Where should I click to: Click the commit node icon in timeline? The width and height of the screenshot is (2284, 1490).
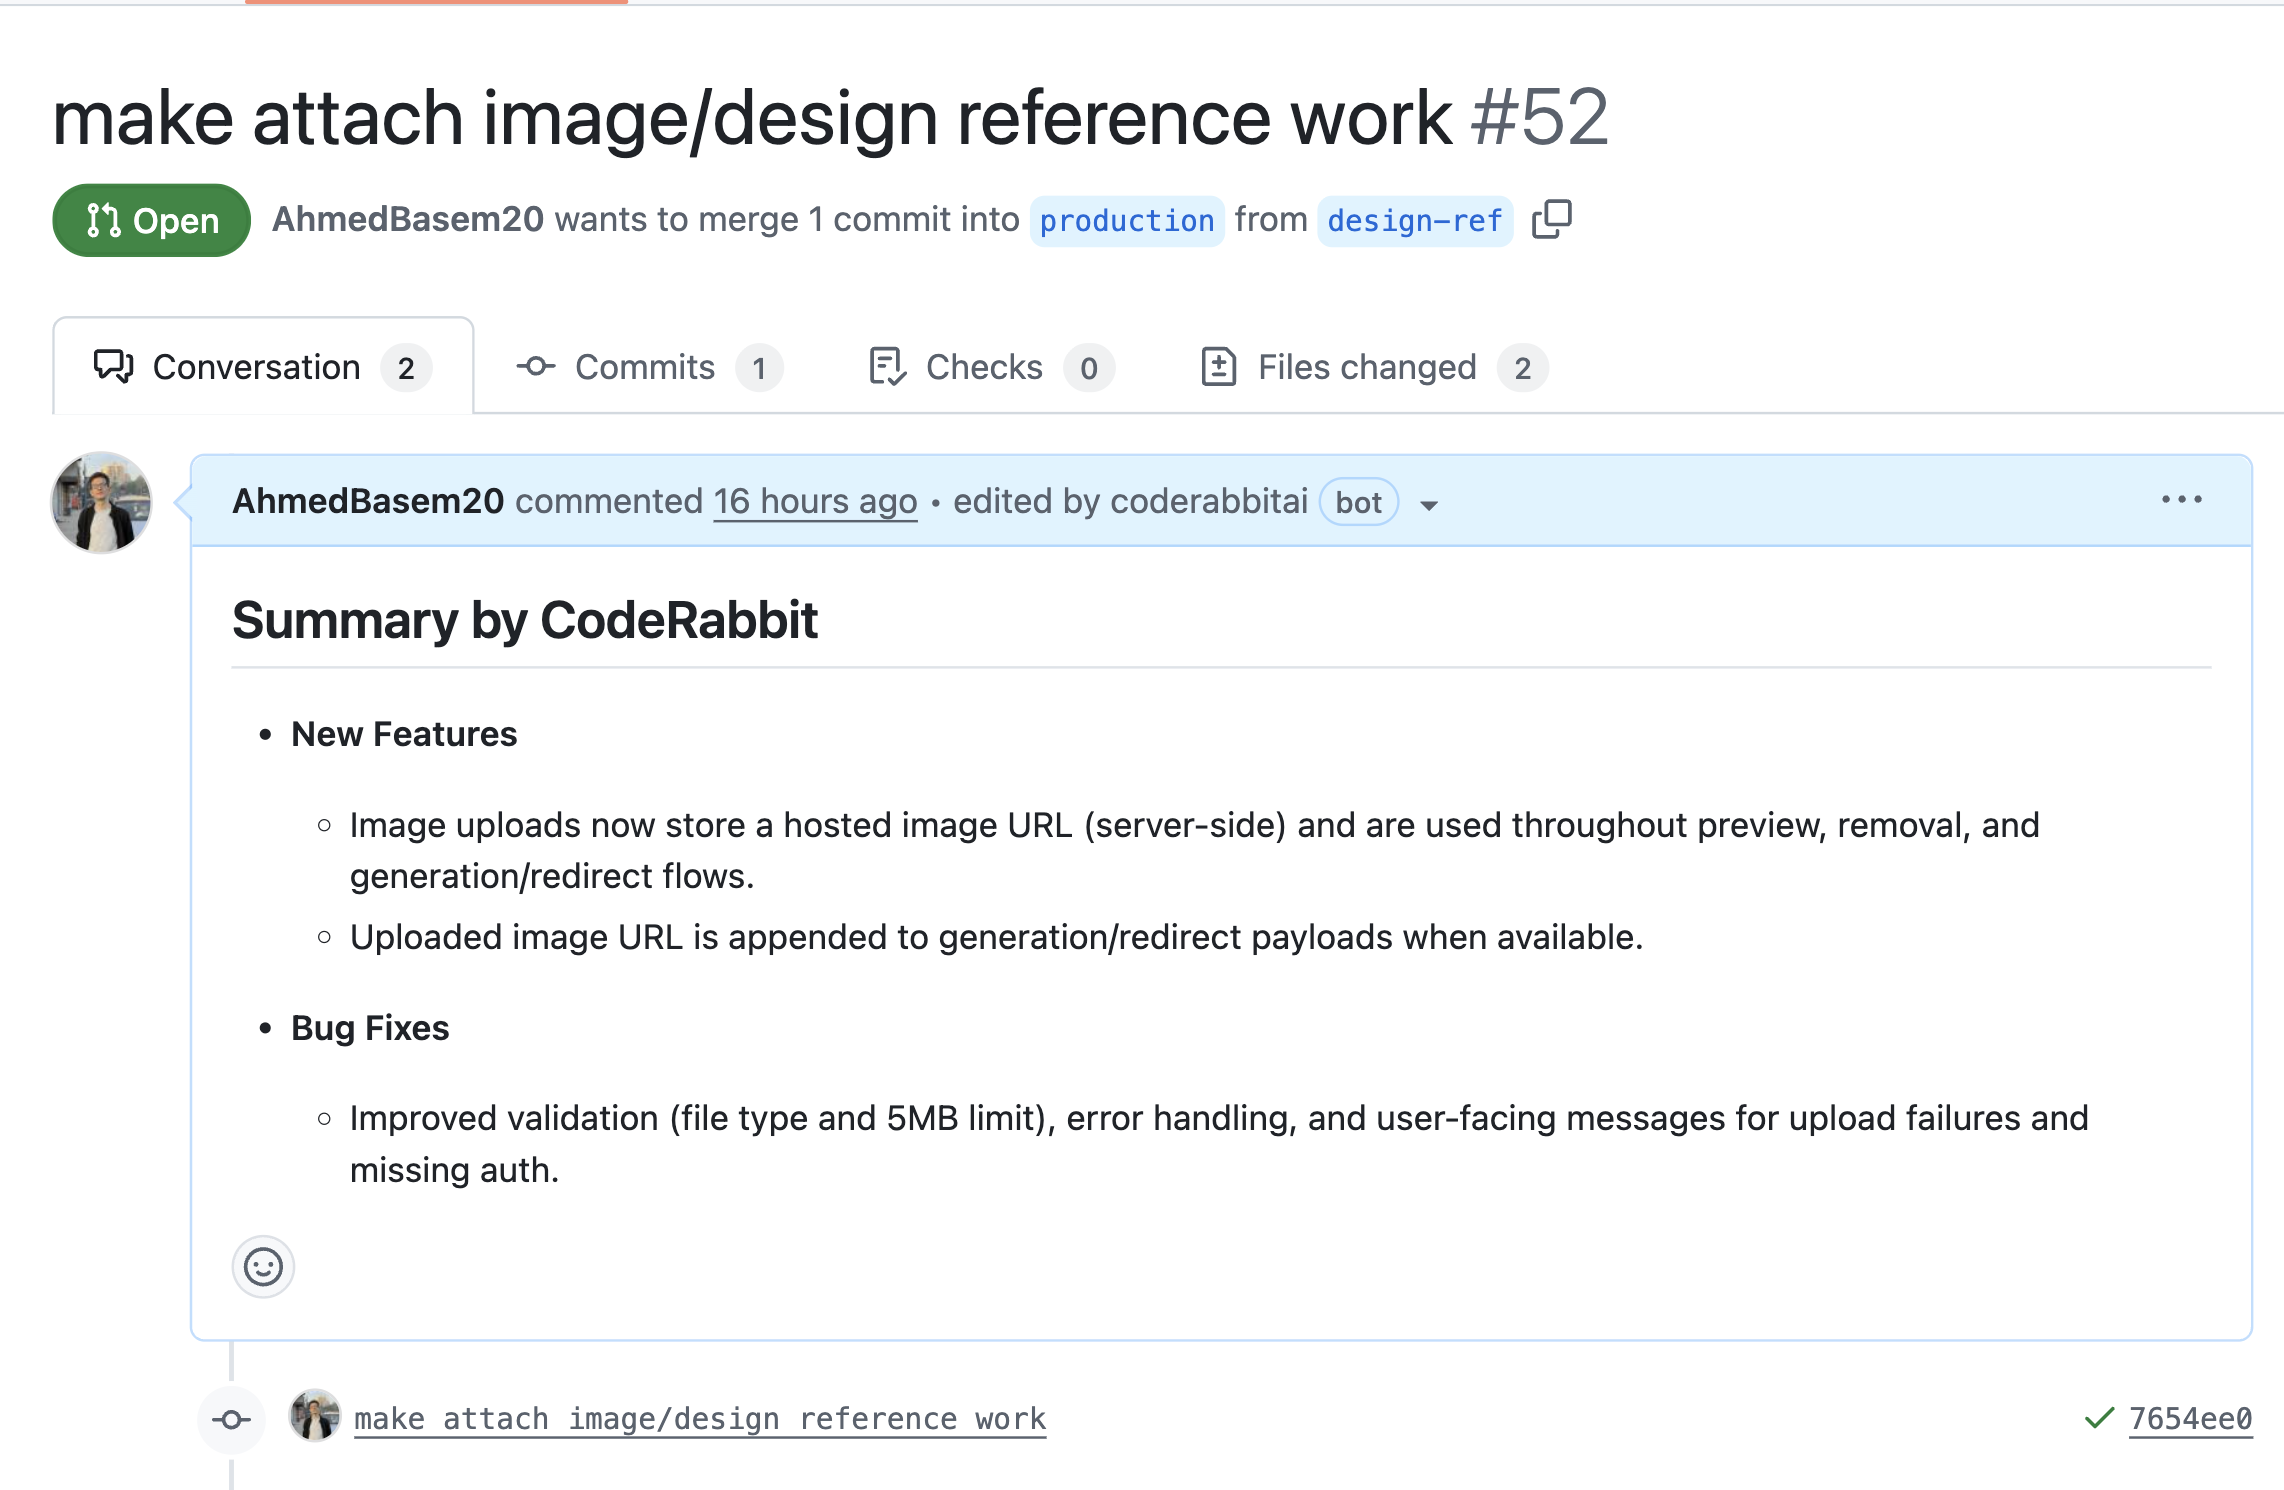click(232, 1419)
